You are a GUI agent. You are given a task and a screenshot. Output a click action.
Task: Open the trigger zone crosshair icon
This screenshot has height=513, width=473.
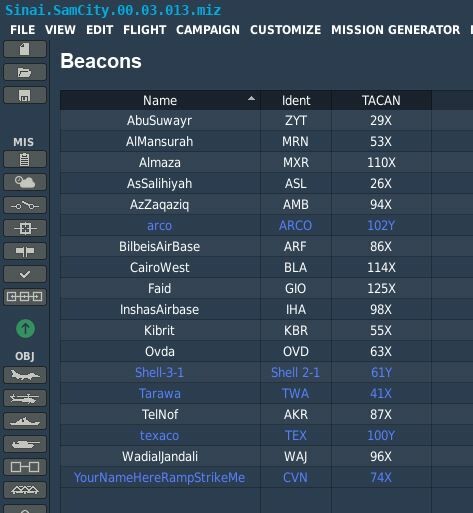coord(25,228)
